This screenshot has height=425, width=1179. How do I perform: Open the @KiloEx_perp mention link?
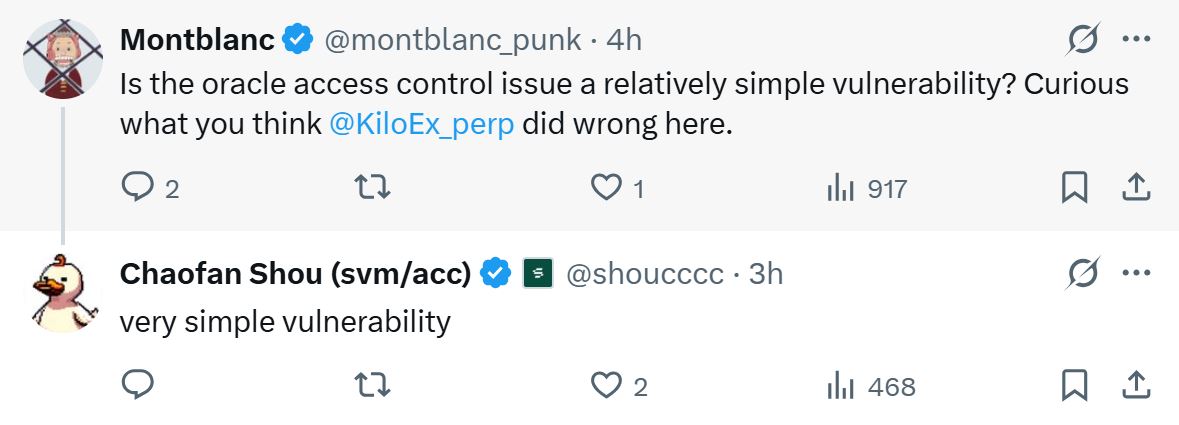click(x=421, y=124)
